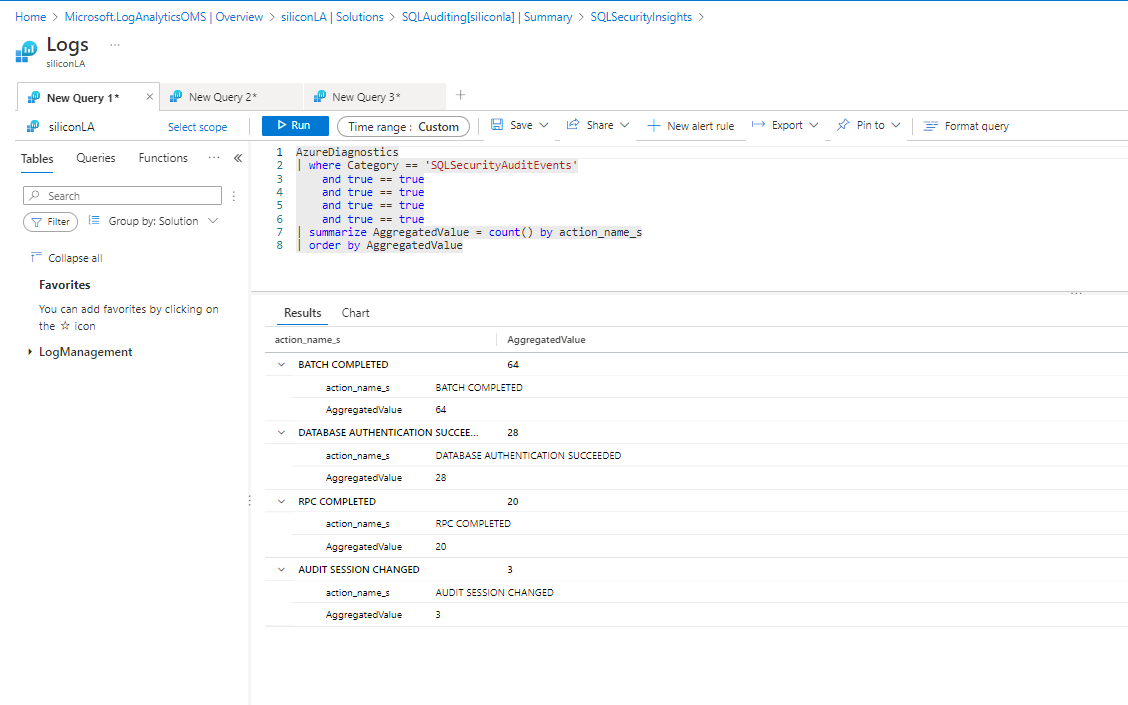The image size is (1128, 705).
Task: Run the query
Action: click(295, 126)
